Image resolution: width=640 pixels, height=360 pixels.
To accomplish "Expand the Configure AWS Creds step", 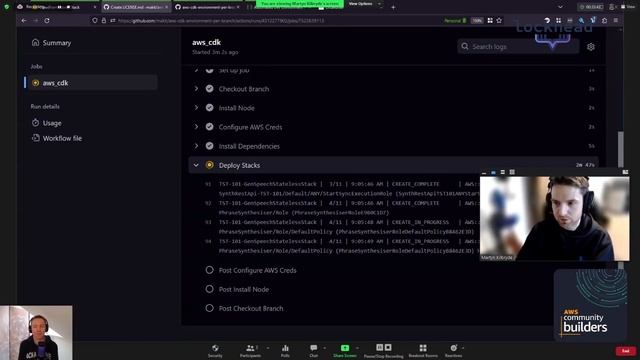I will [x=196, y=127].
